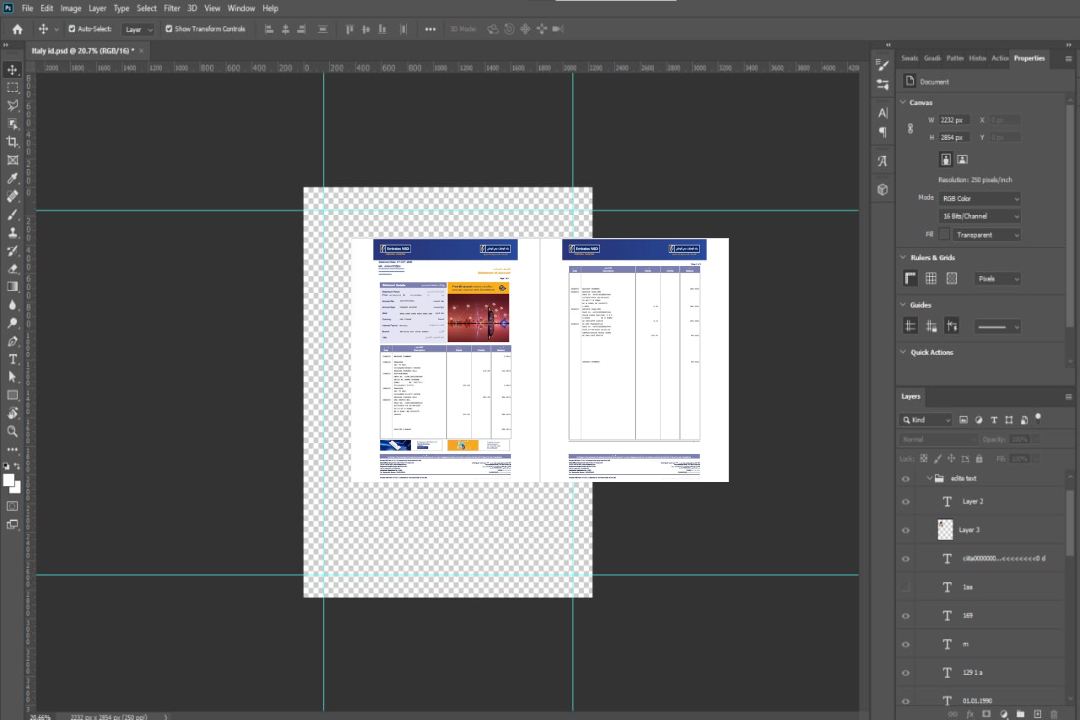
Task: Collapse the 'edite text' layer group
Action: click(928, 478)
